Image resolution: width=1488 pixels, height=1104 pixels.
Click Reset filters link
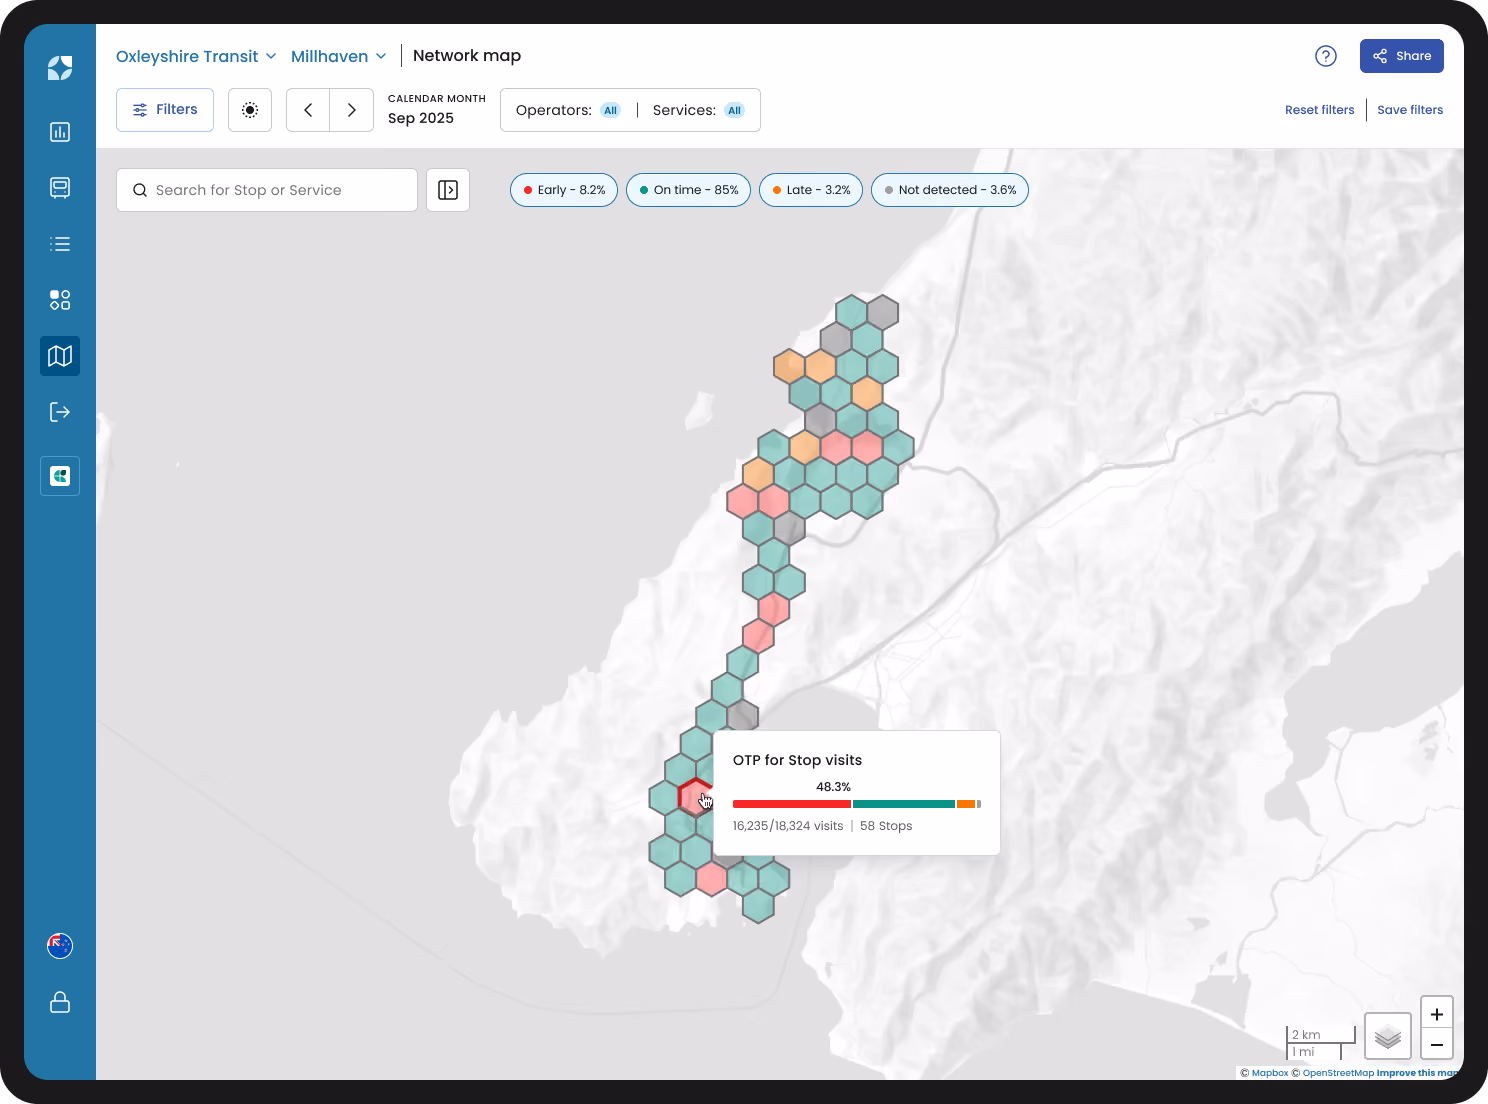tap(1320, 110)
